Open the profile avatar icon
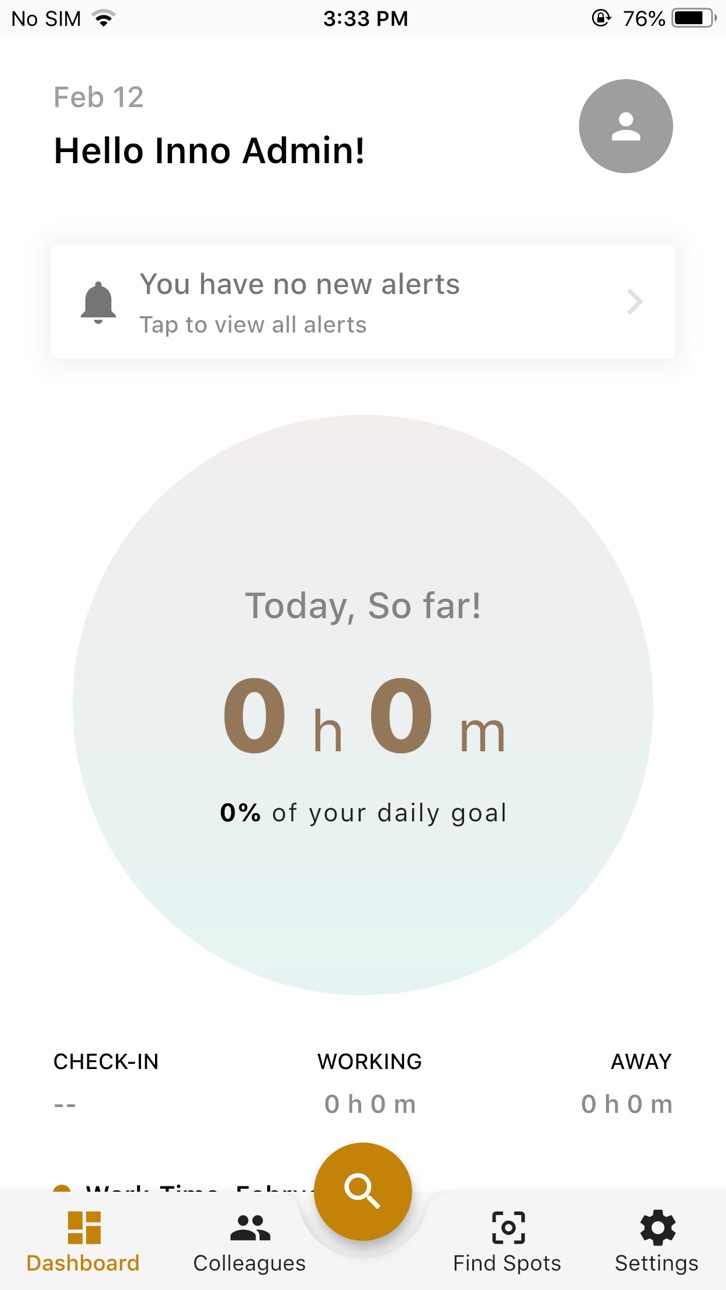The width and height of the screenshot is (726, 1290). pos(626,126)
